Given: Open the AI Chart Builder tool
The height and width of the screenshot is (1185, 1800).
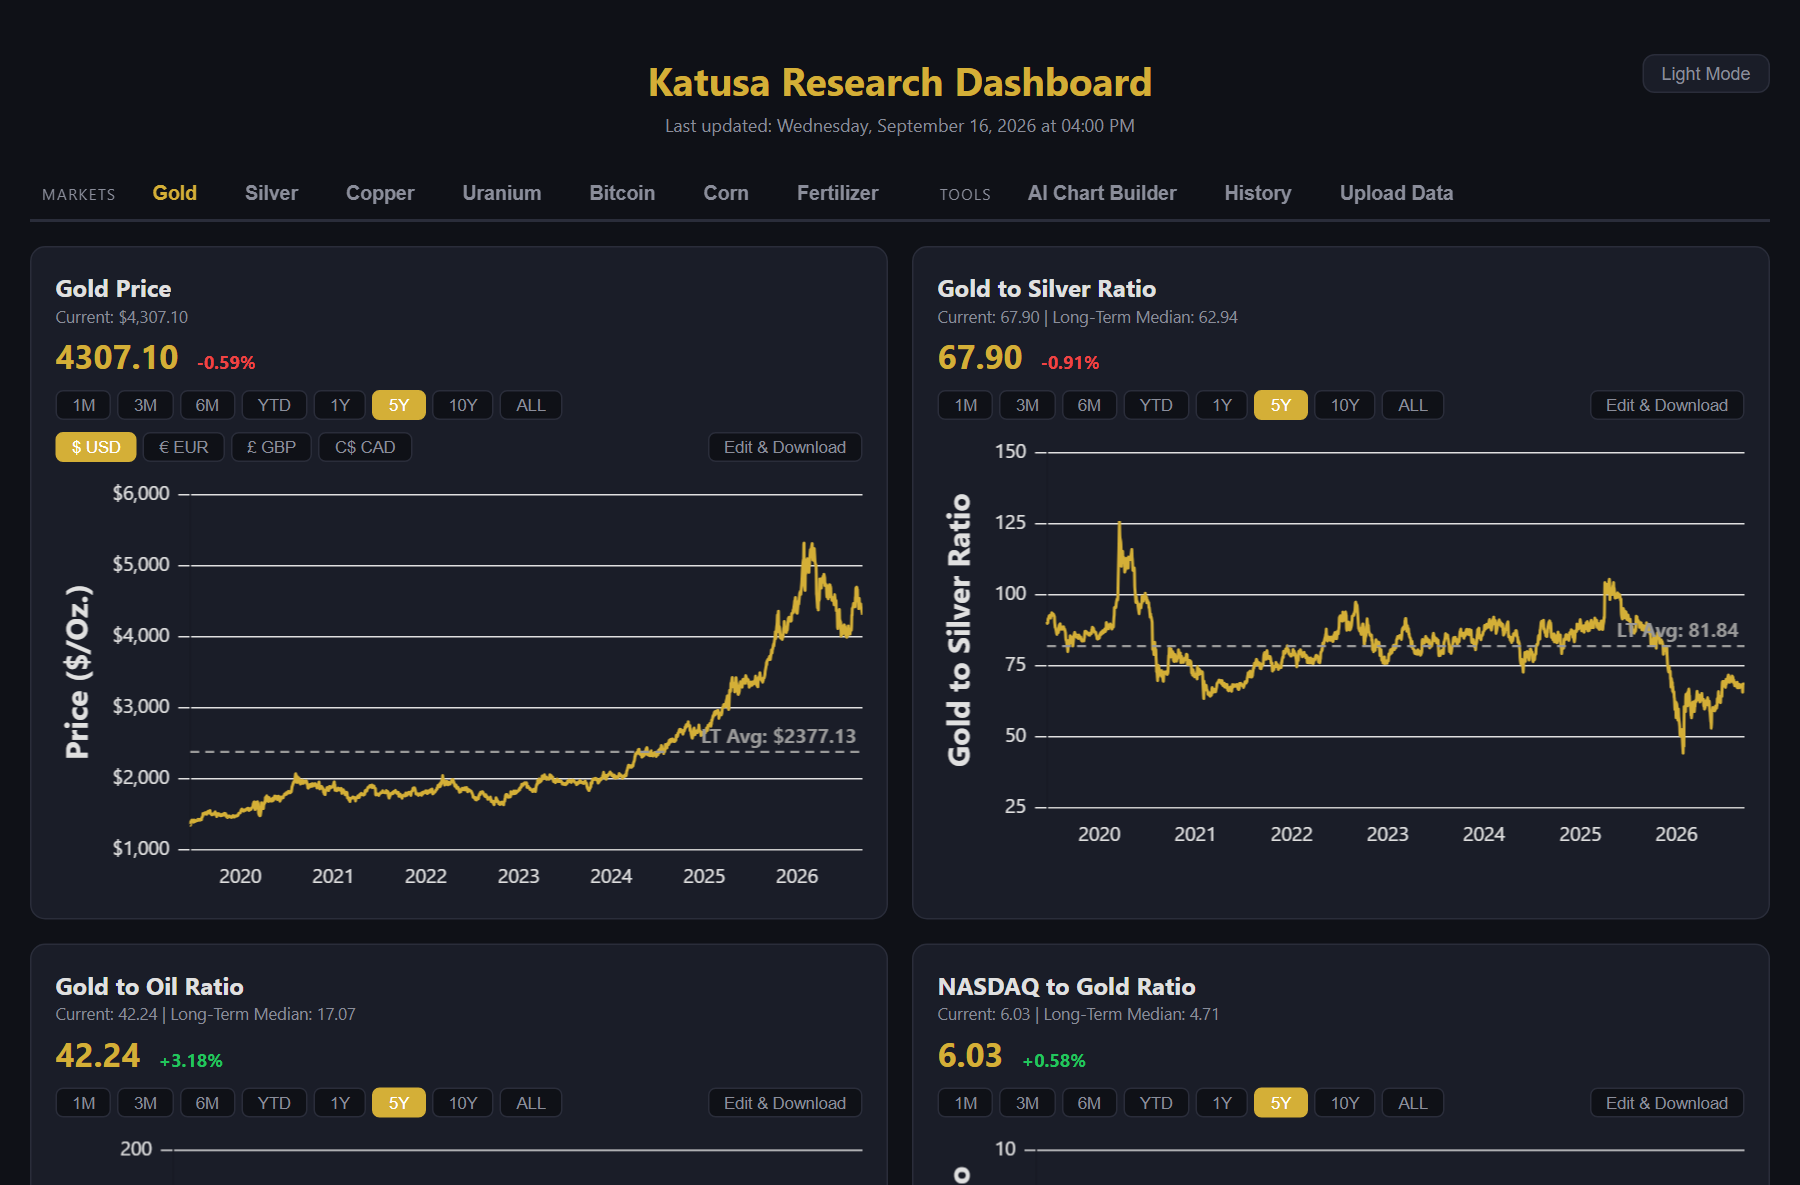Looking at the screenshot, I should [x=1102, y=193].
